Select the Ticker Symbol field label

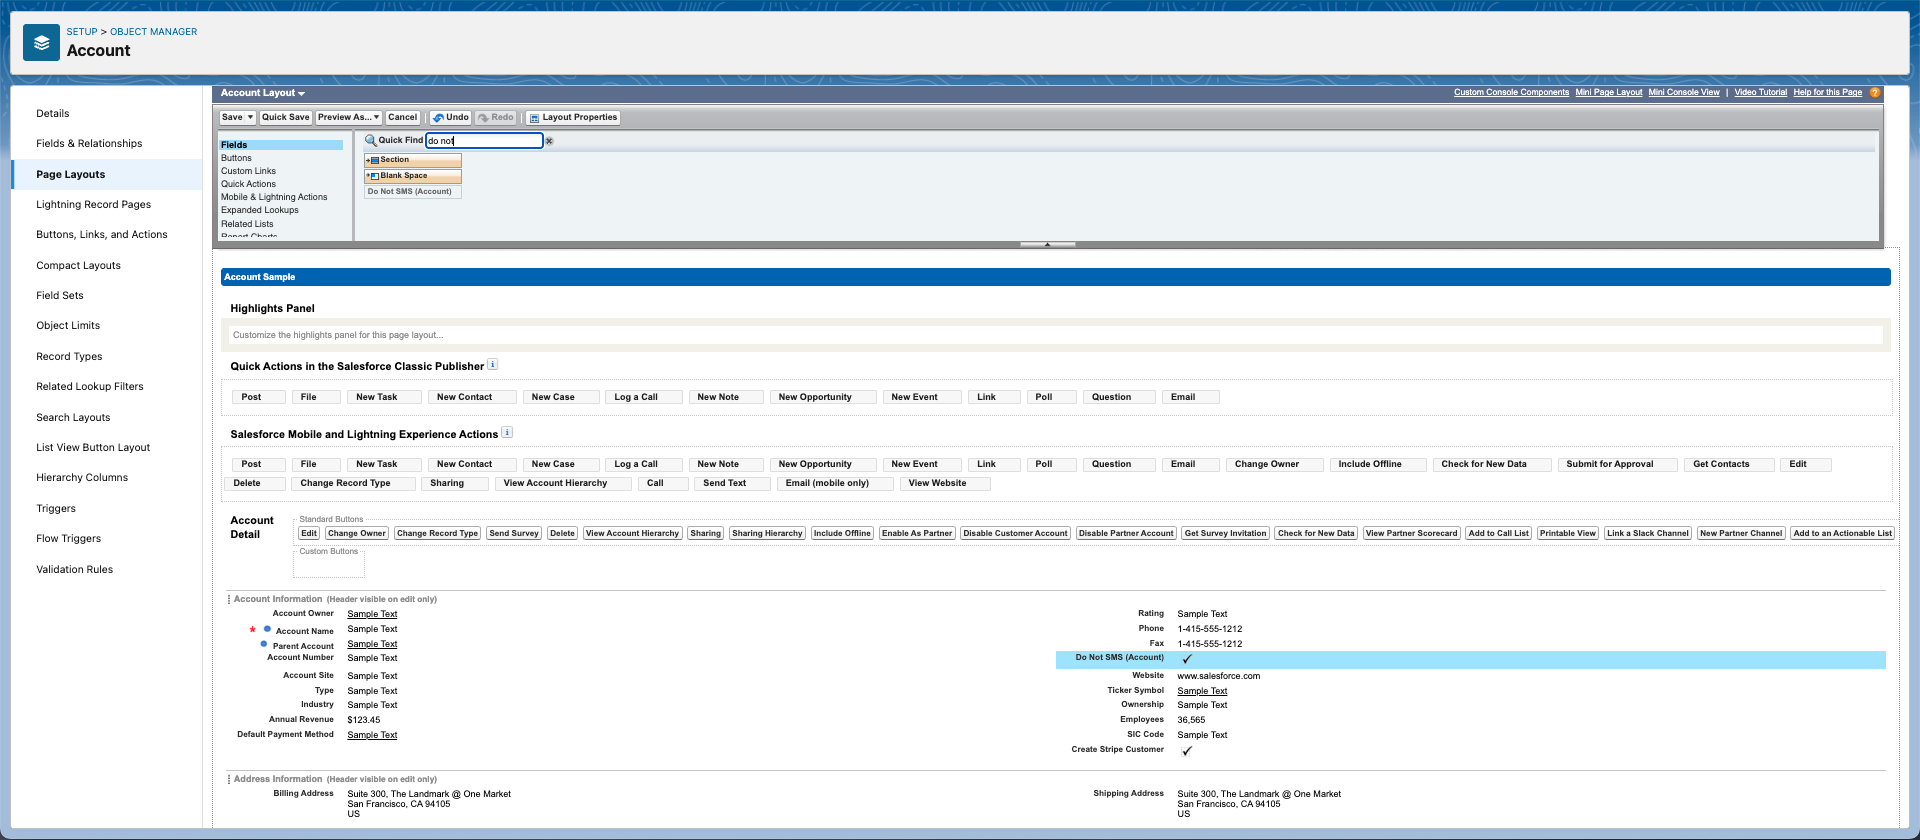tap(1135, 691)
